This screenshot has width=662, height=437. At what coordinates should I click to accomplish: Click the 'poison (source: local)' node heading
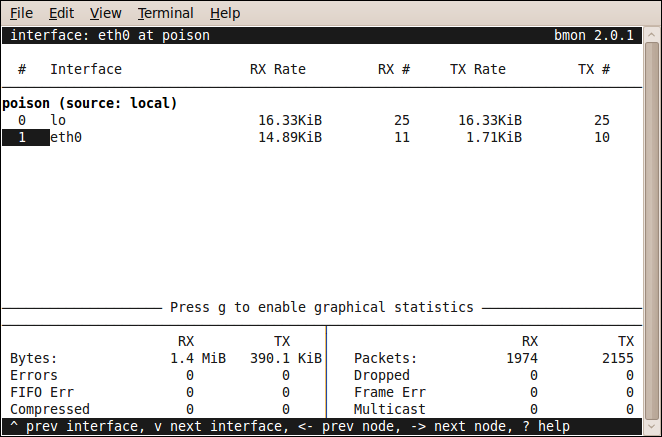(x=90, y=103)
